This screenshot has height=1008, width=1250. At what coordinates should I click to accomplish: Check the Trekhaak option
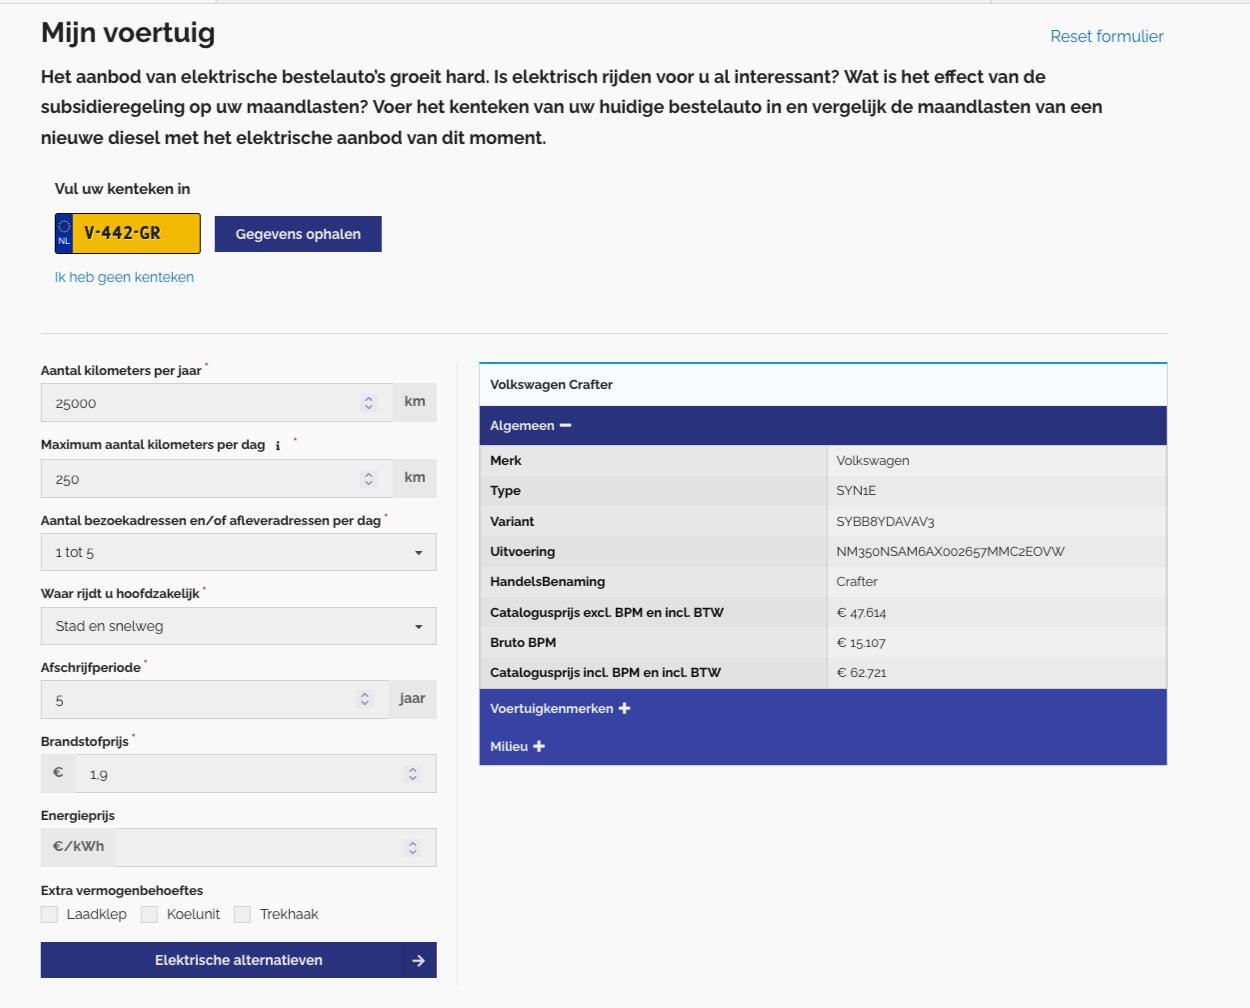[242, 914]
